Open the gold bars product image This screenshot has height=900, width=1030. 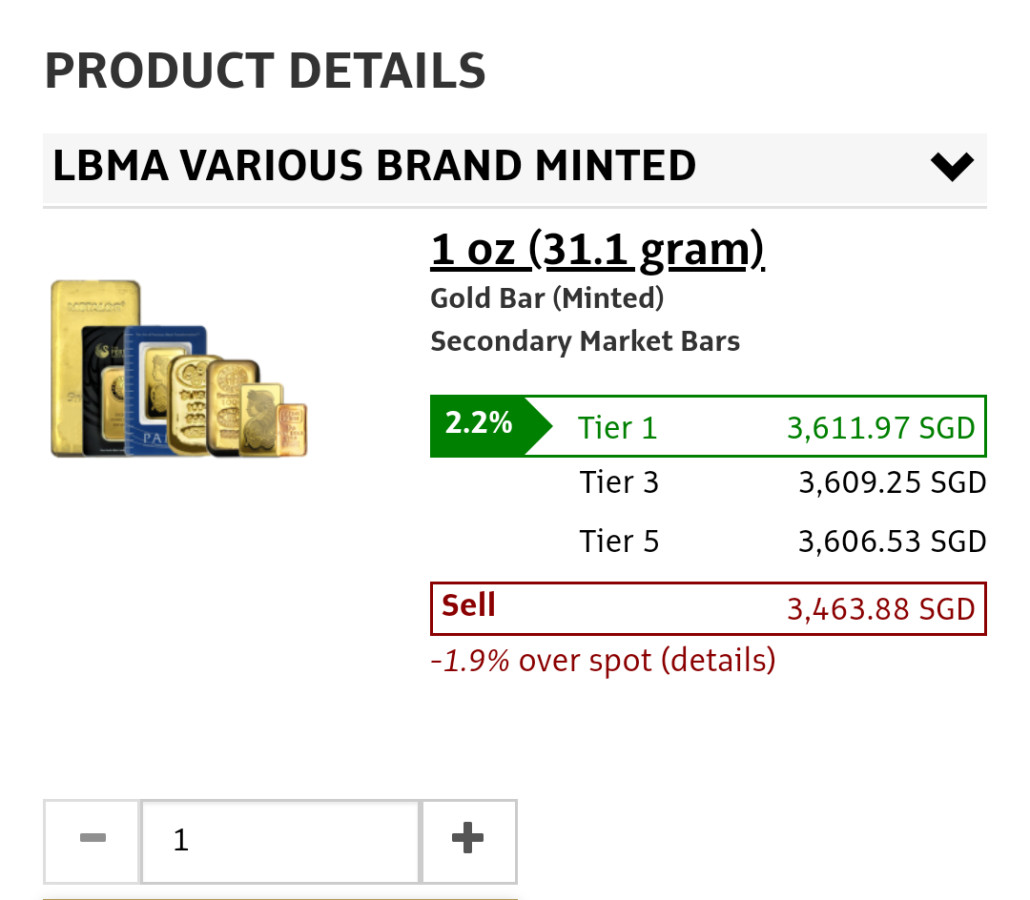[x=178, y=370]
